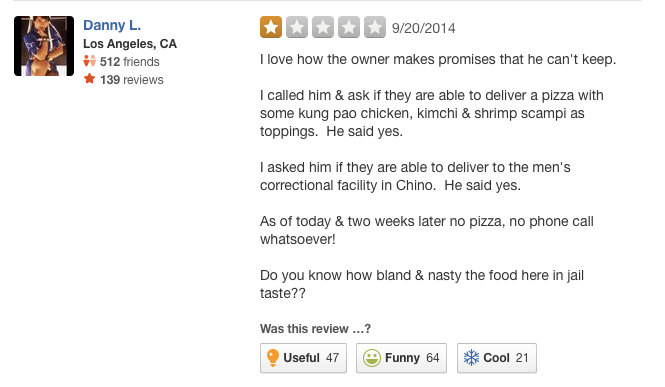Viewport: 665px width, 387px height.
Task: Click the fourth gray rating star
Action: (349, 27)
